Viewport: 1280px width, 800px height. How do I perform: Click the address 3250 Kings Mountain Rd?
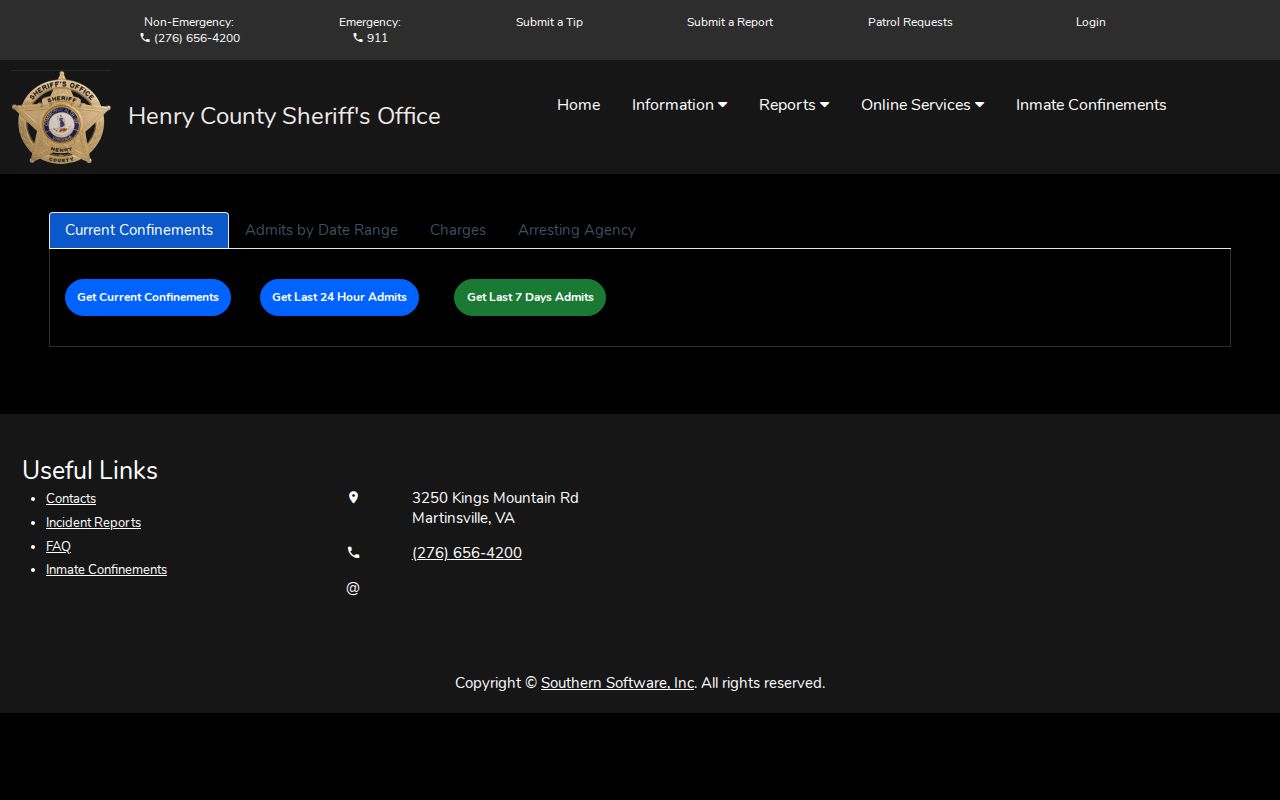(495, 498)
